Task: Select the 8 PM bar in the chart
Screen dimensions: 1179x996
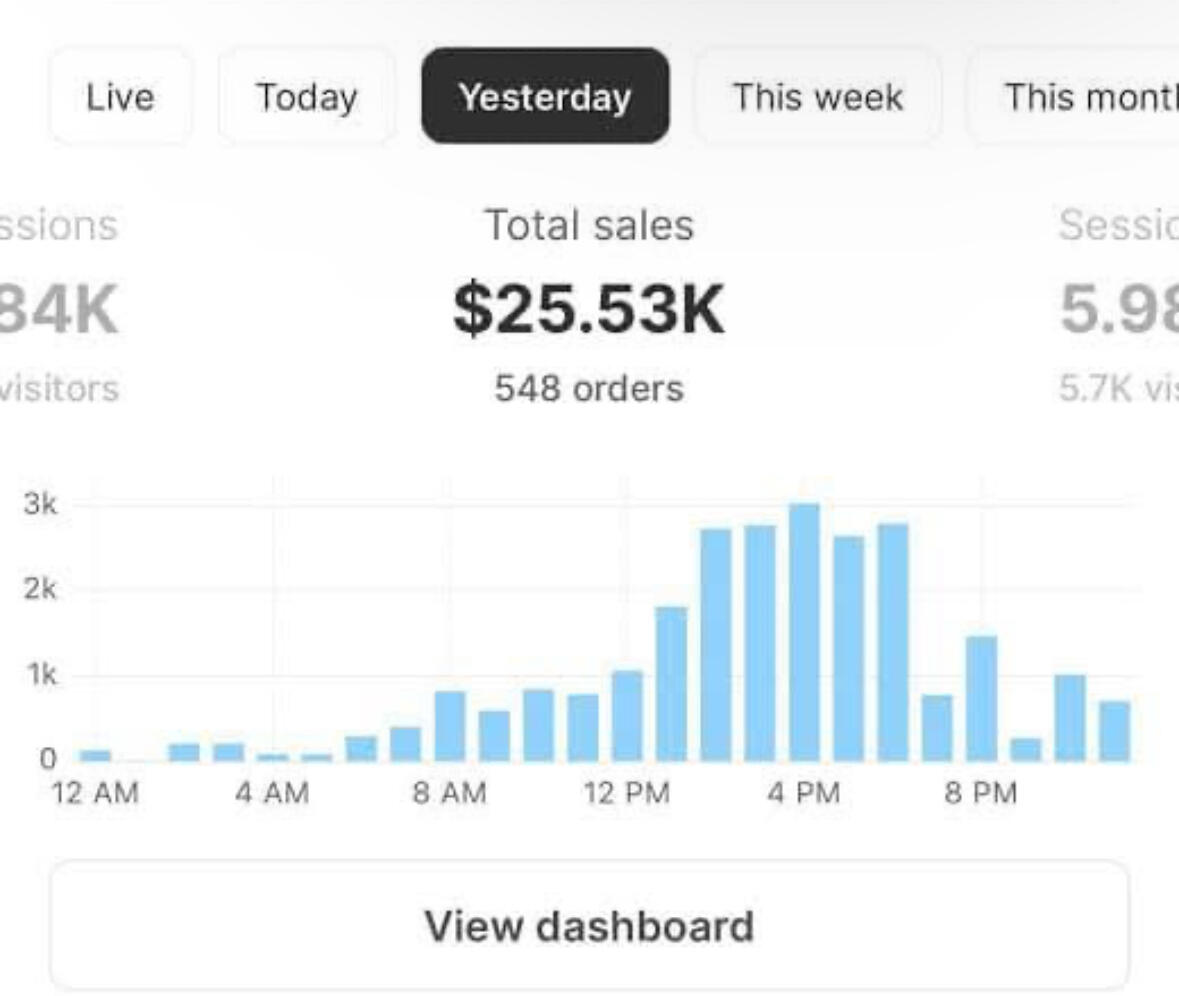Action: tap(981, 698)
